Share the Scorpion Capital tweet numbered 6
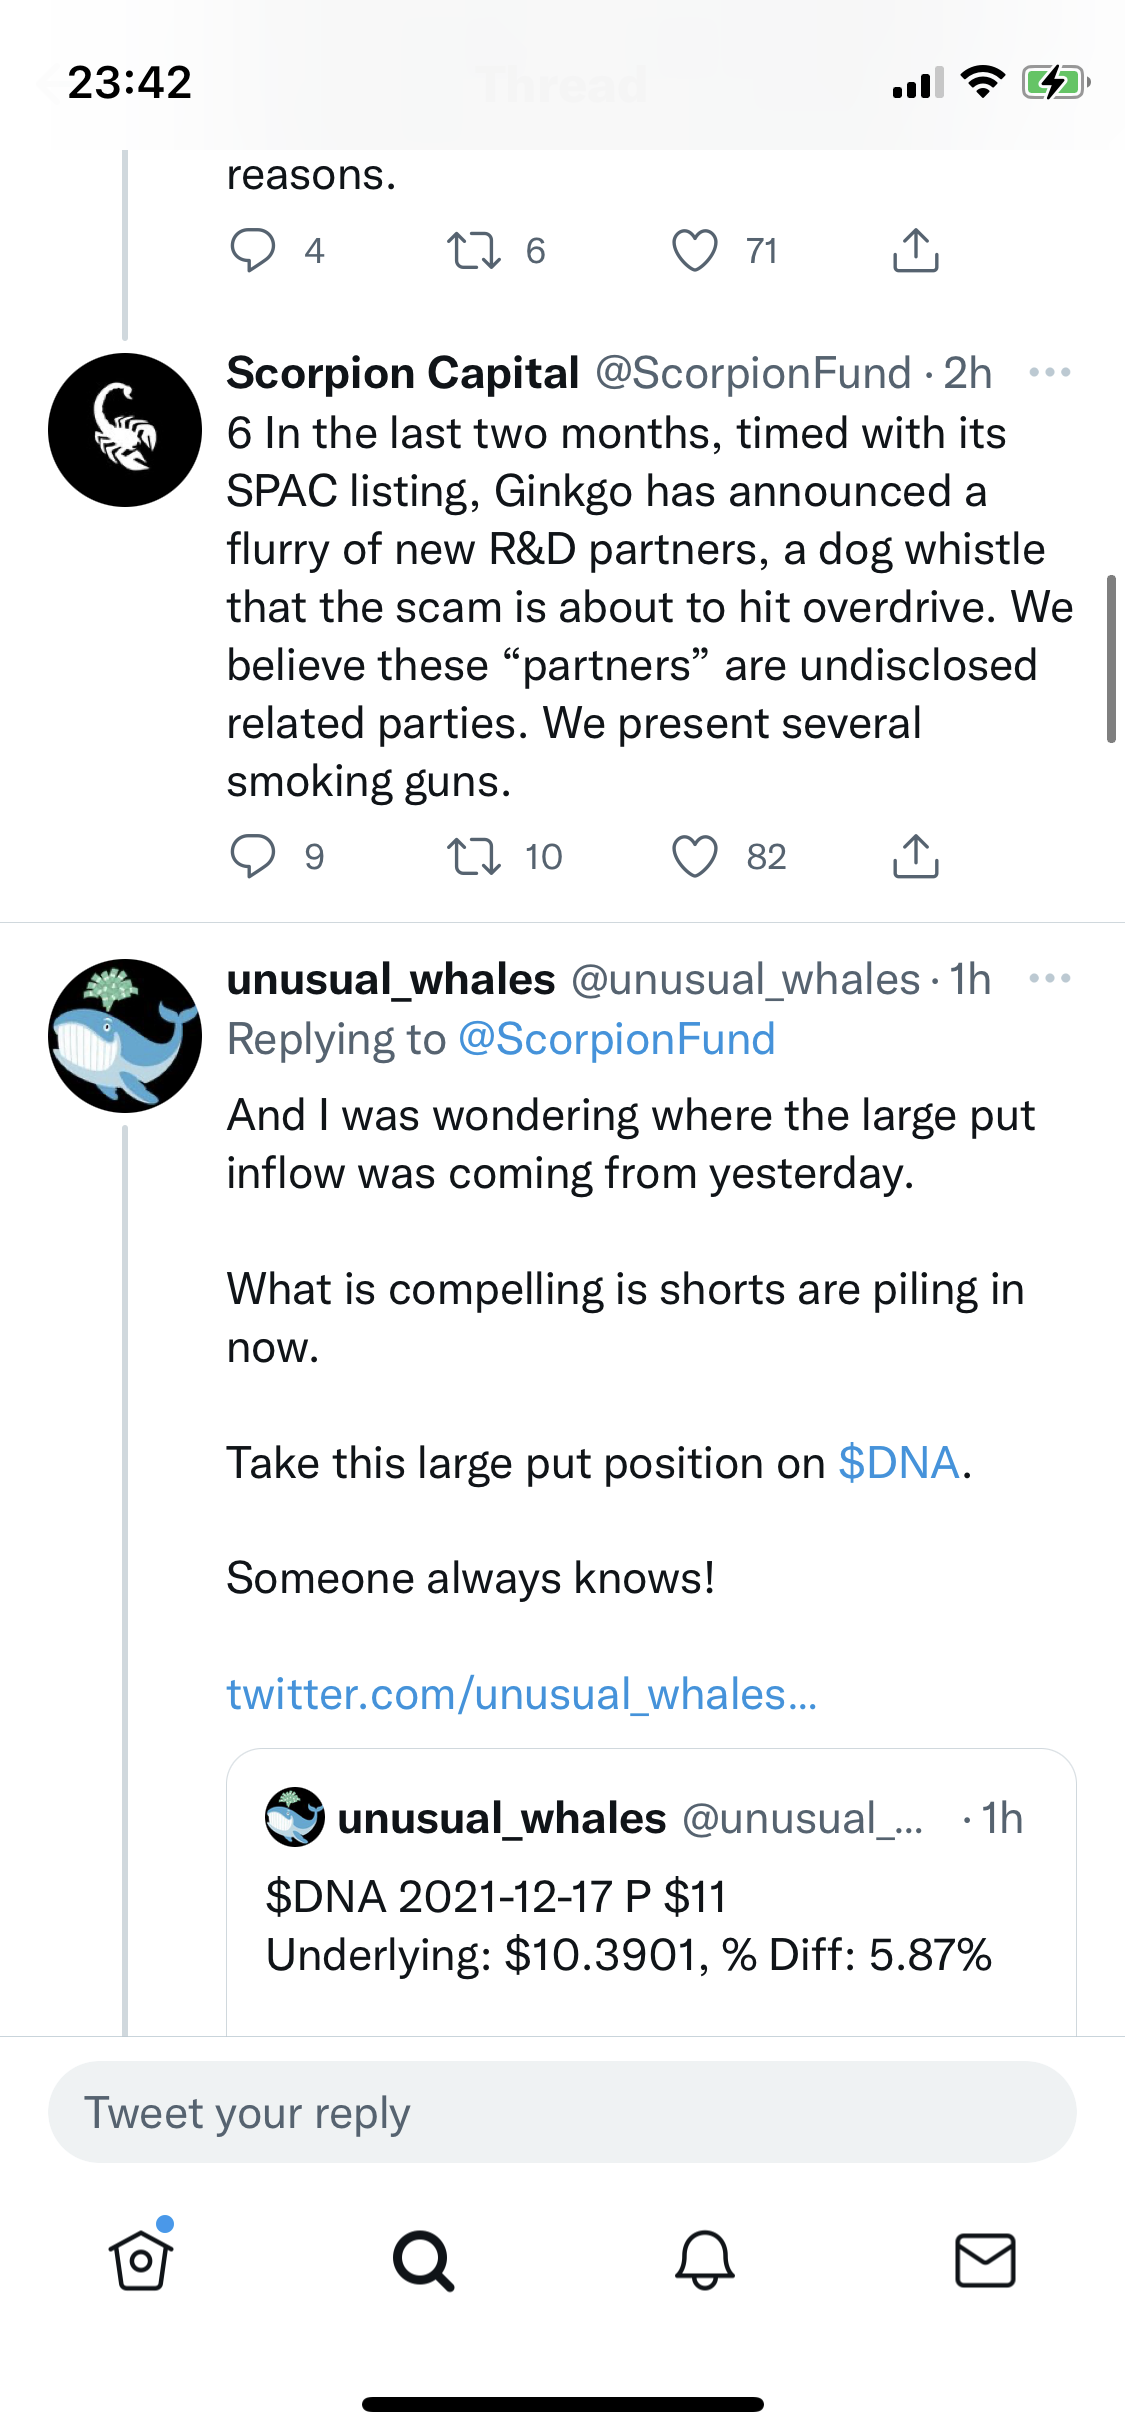 [x=915, y=857]
